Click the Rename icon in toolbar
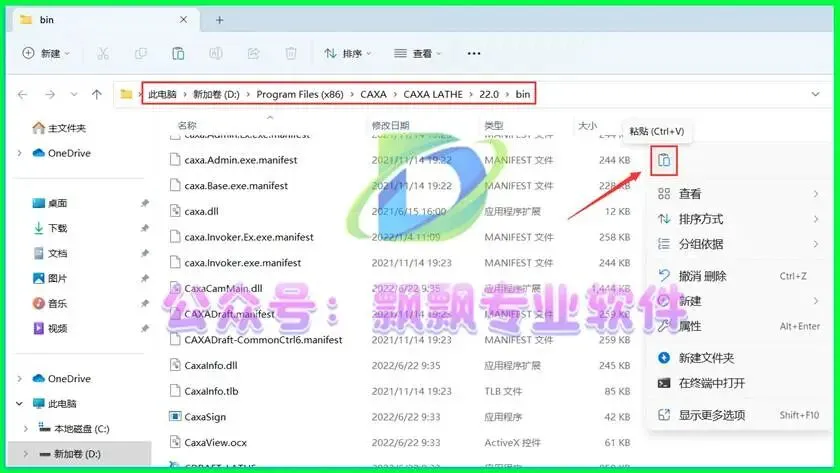840x473 pixels. point(216,54)
